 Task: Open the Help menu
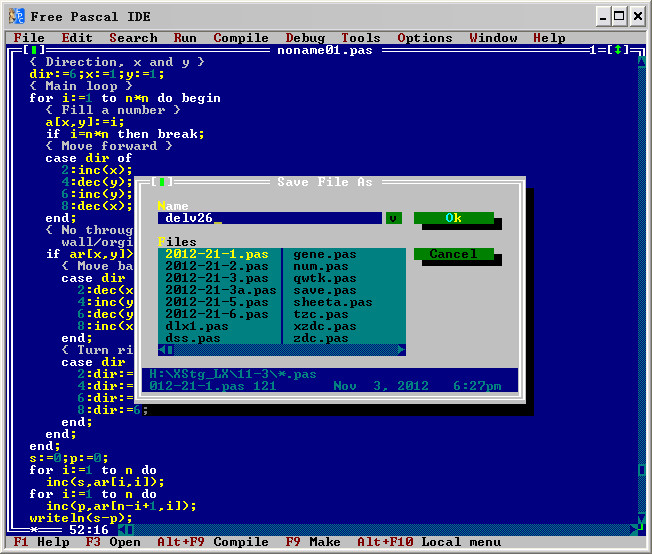[x=549, y=38]
